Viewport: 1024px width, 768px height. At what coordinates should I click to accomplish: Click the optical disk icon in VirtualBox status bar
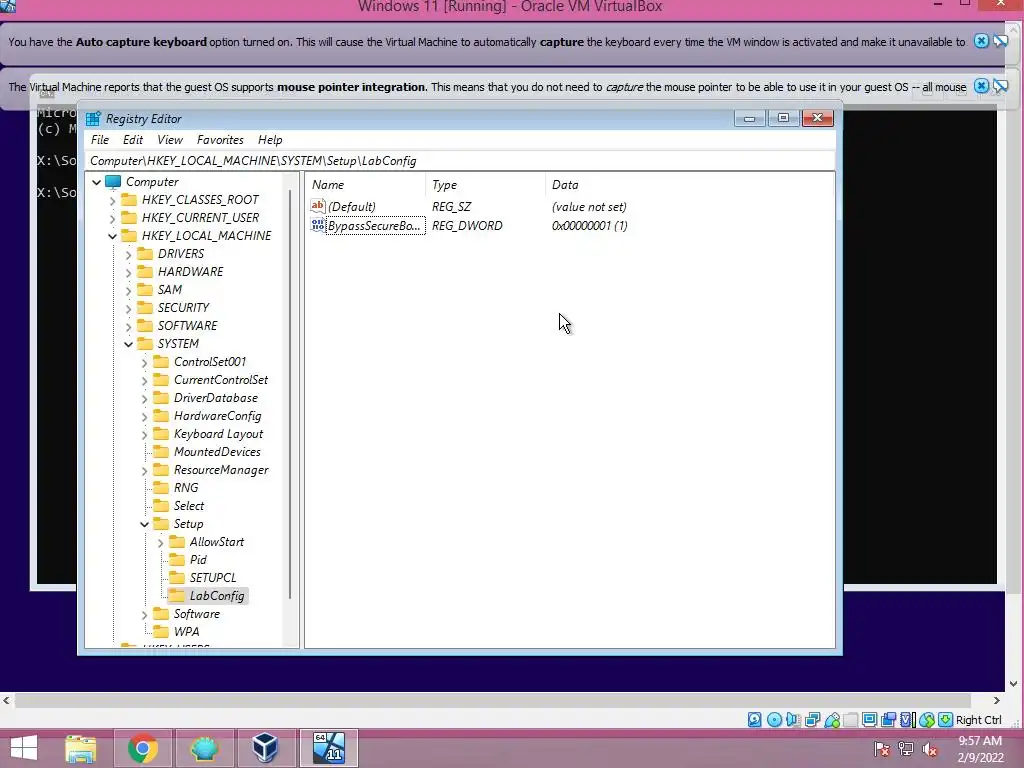point(774,720)
